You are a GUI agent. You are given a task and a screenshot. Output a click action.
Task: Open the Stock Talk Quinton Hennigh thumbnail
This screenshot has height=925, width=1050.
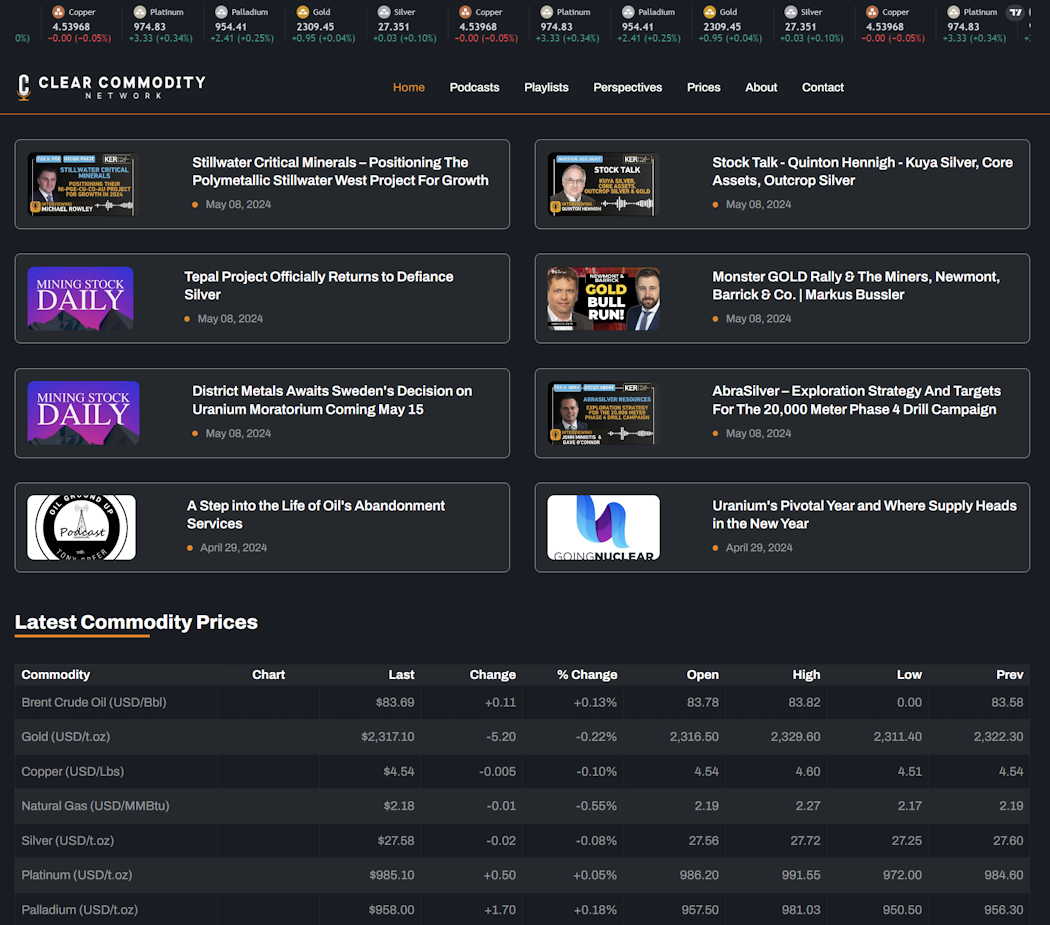pyautogui.click(x=603, y=185)
